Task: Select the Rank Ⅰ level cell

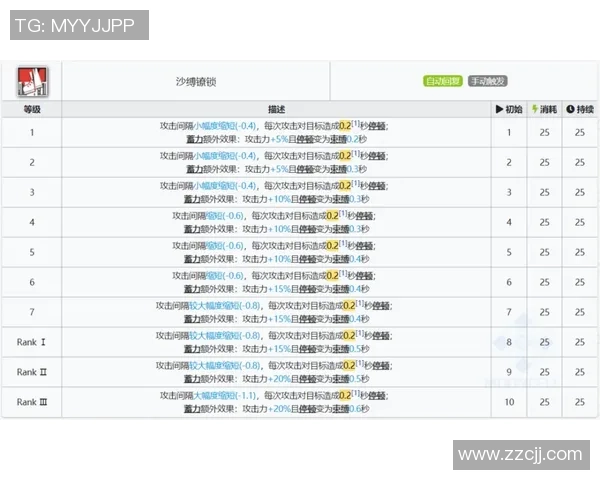Action: [x=32, y=342]
